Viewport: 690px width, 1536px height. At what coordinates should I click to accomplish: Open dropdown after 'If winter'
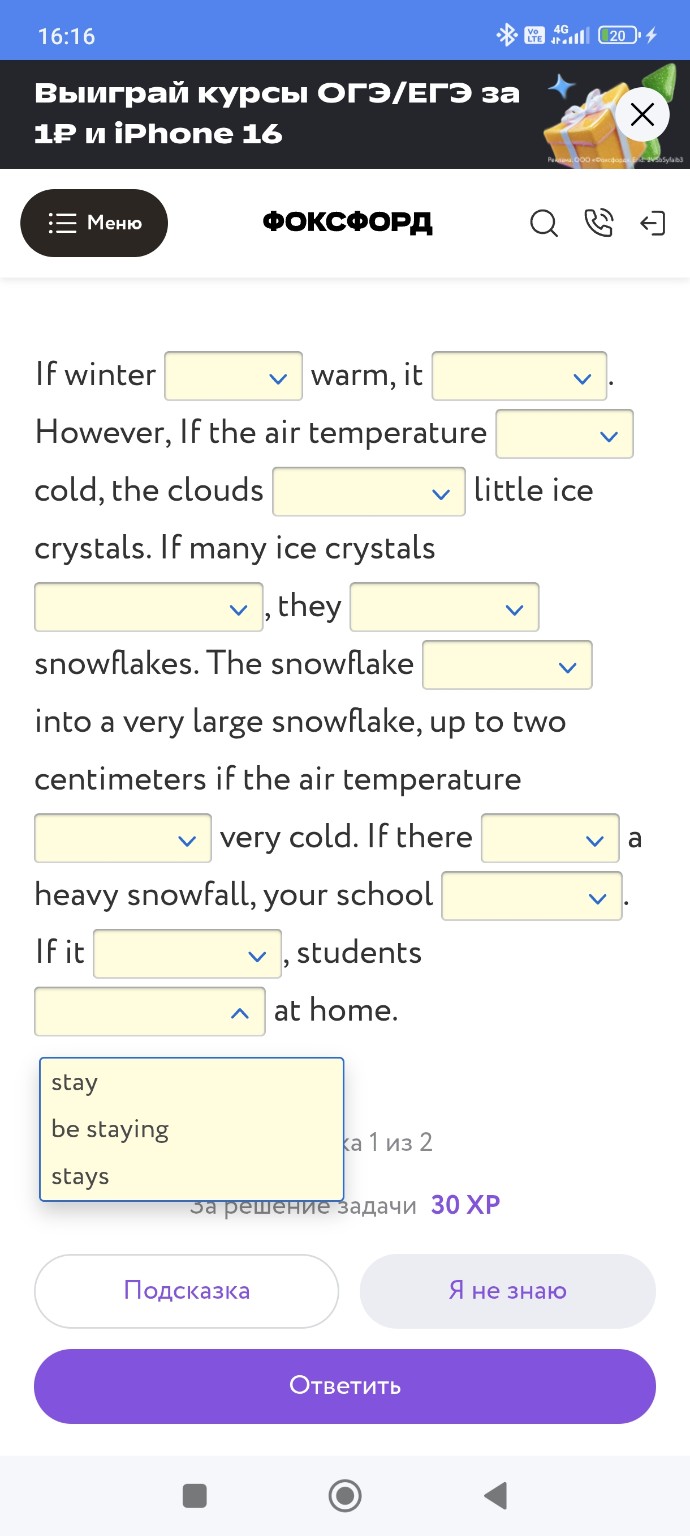[234, 376]
